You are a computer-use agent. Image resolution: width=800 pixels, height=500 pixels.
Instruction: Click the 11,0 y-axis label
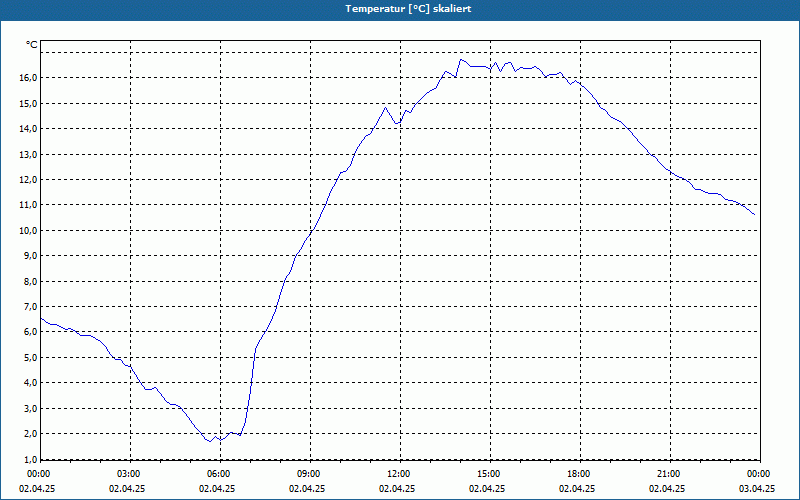[x=28, y=205]
